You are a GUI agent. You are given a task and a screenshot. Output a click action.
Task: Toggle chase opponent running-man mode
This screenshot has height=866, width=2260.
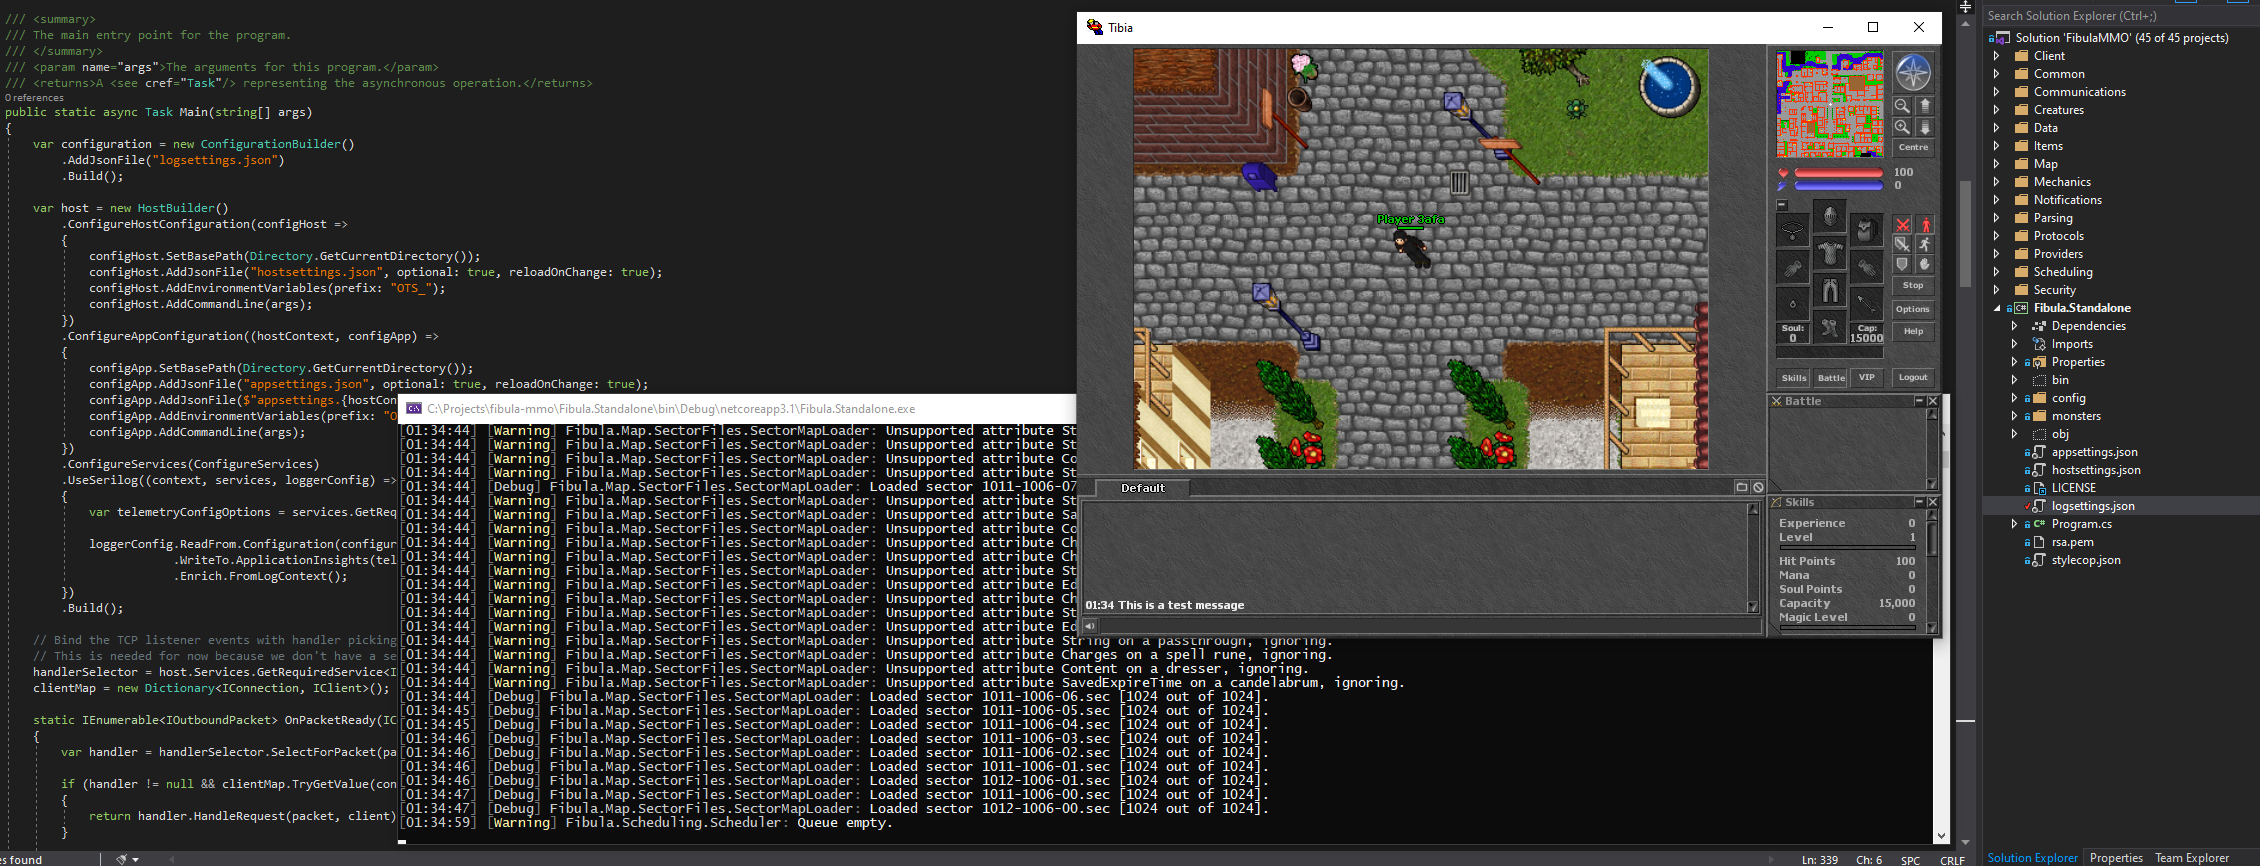pyautogui.click(x=1925, y=244)
